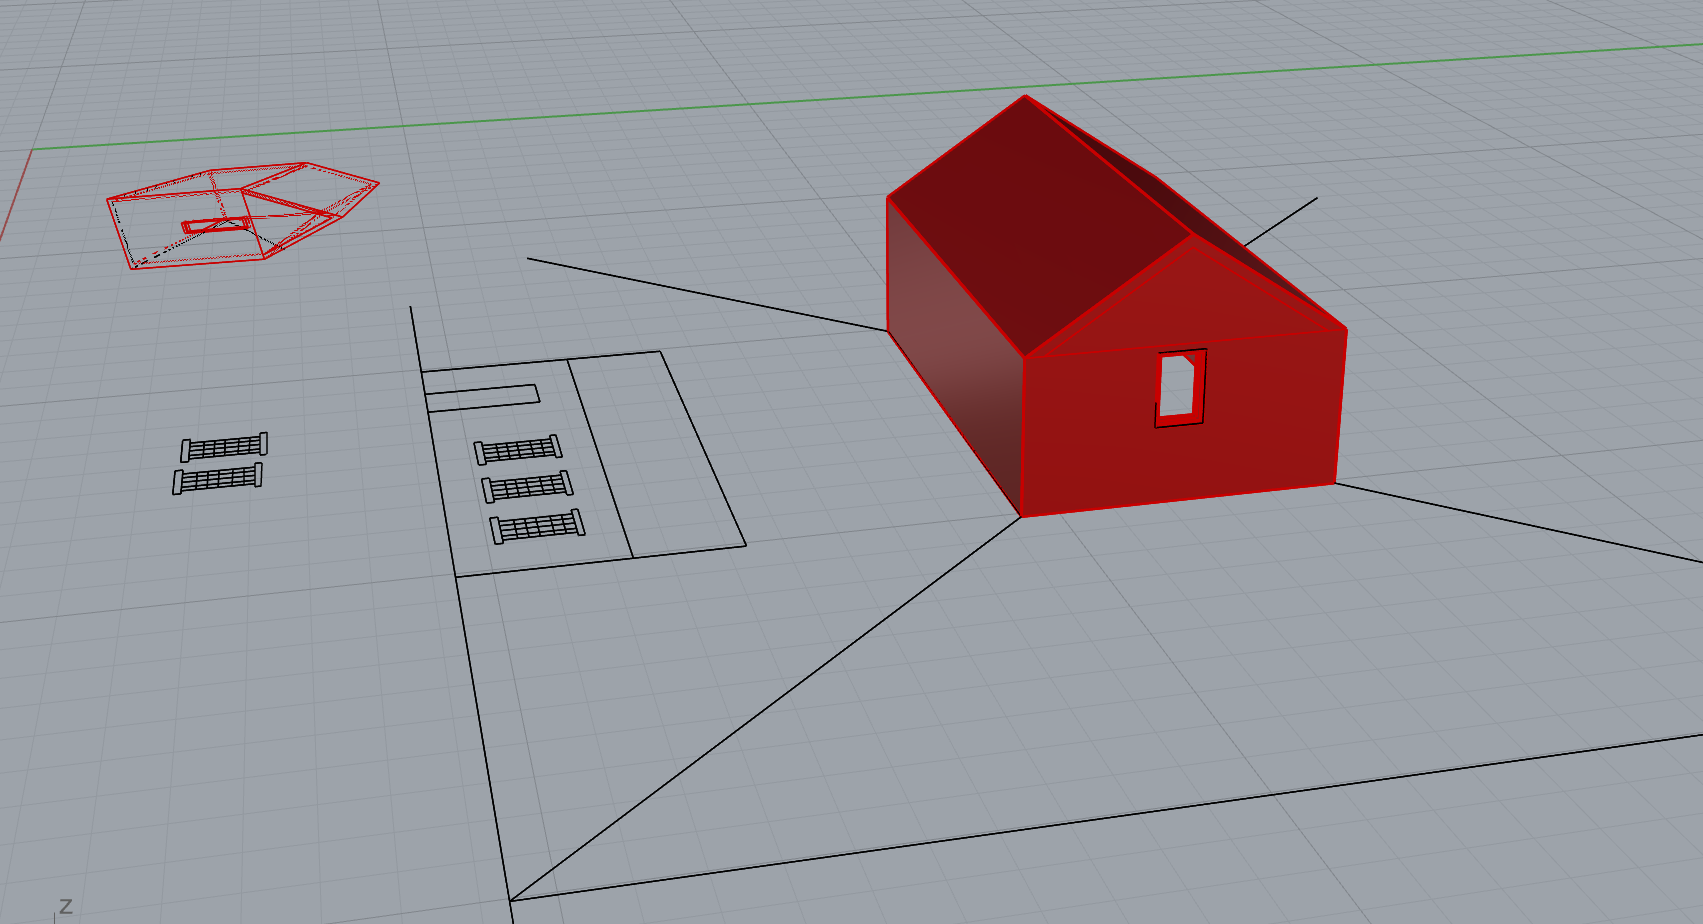Select the top fence inside the rectangle outline
This screenshot has width=1703, height=924.
pos(517,450)
